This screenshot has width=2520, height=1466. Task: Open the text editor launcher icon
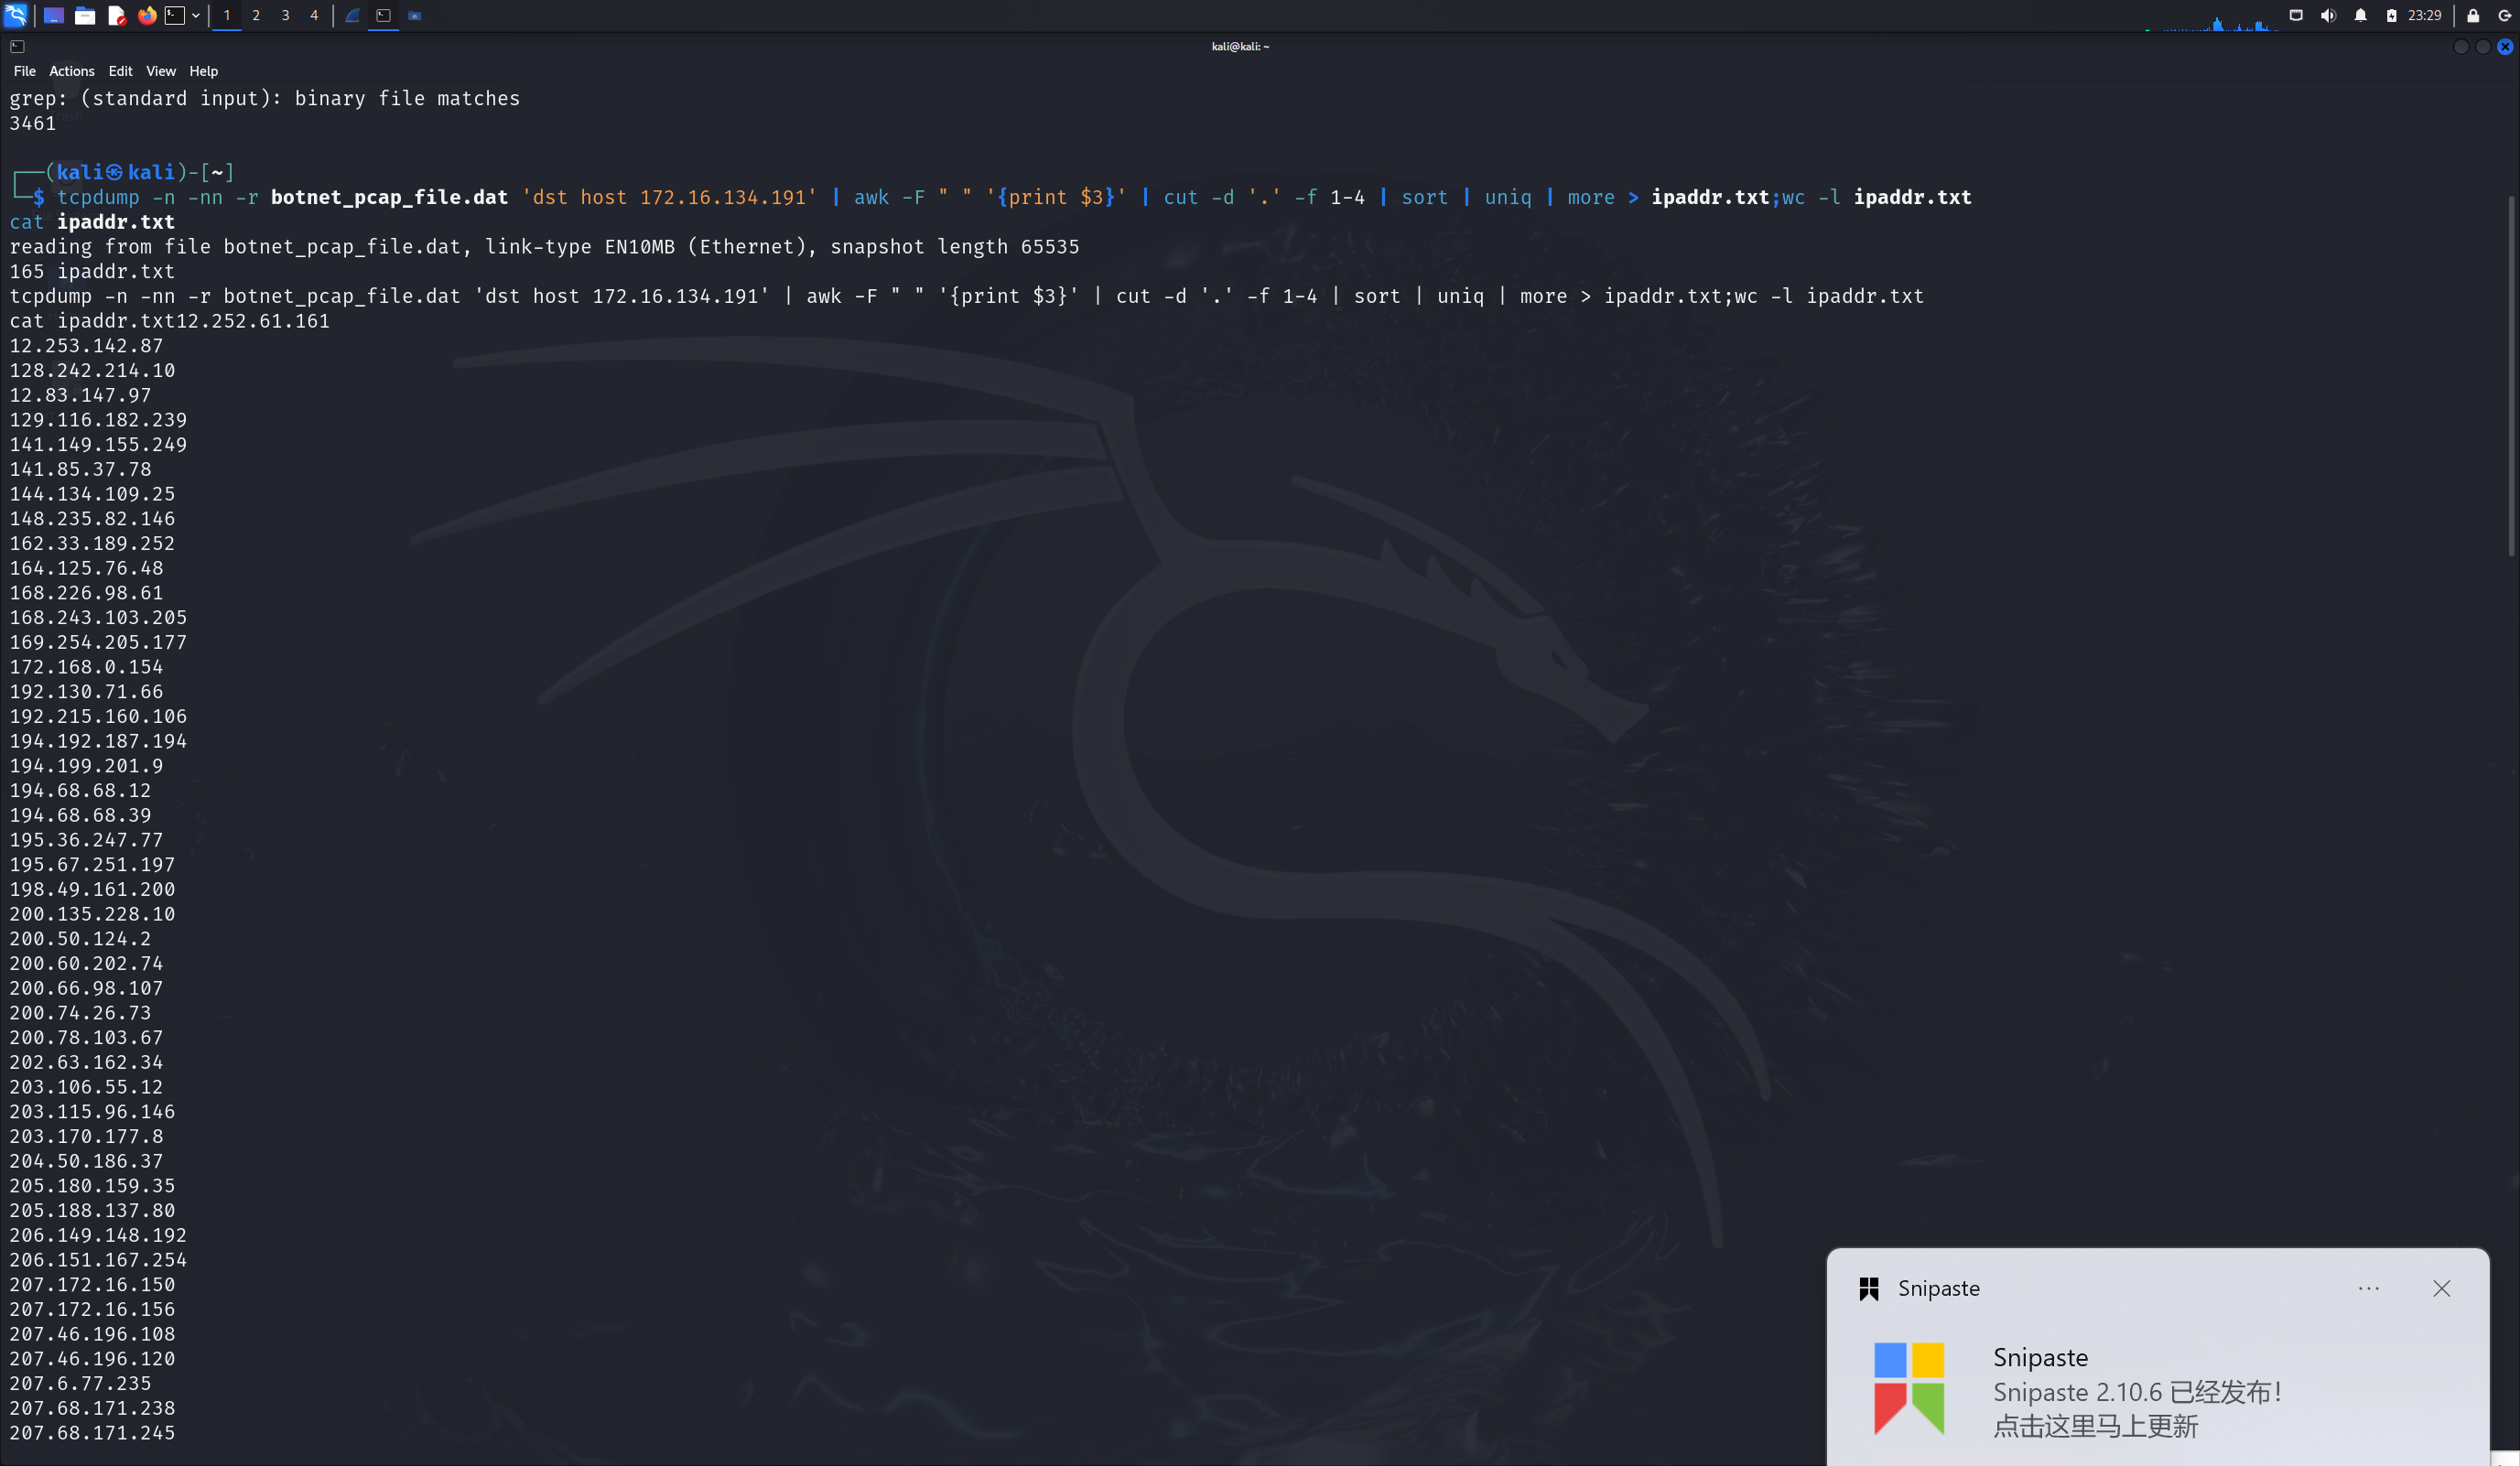[116, 15]
